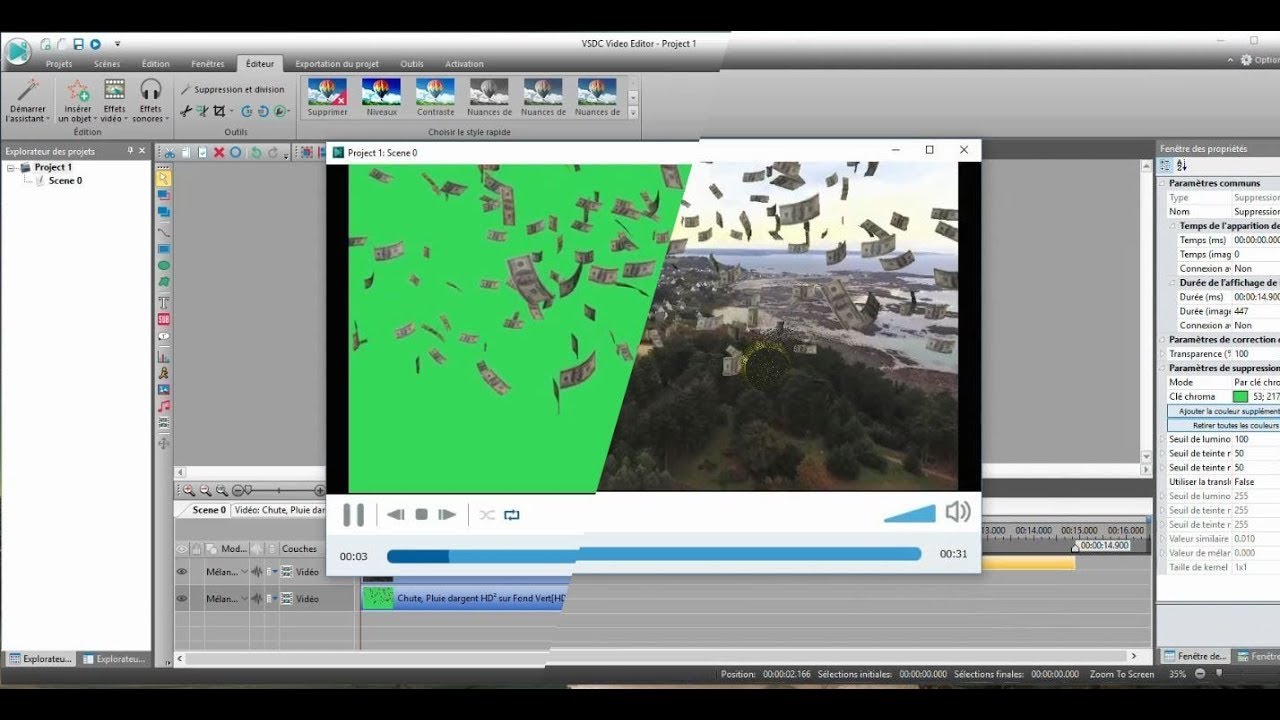
Task: Click the Démarrer l'assistant wizard icon
Action: 27,91
